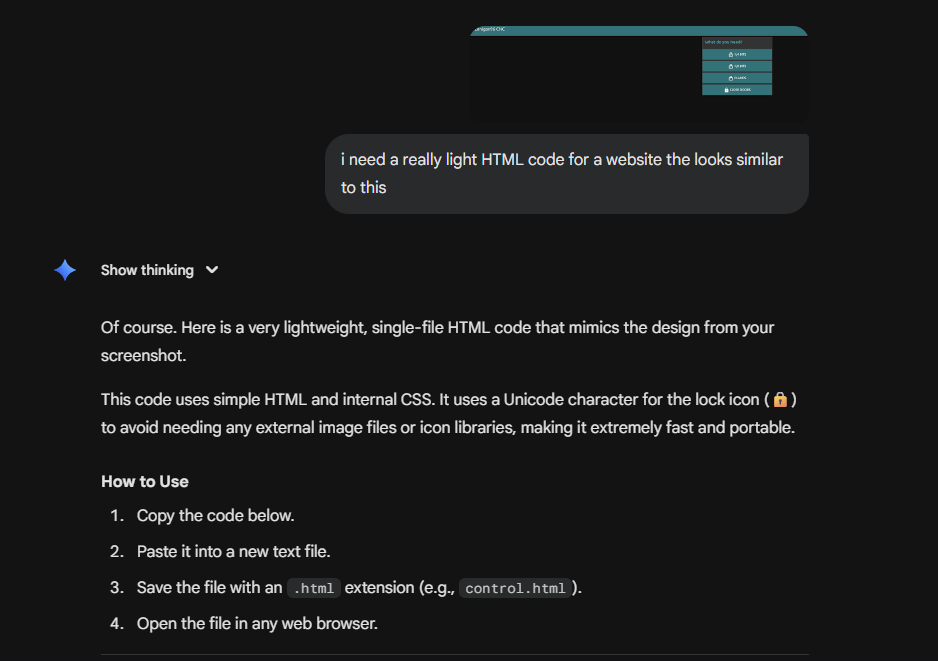Click the teal header bar in attached image
The height and width of the screenshot is (661, 938).
638,31
